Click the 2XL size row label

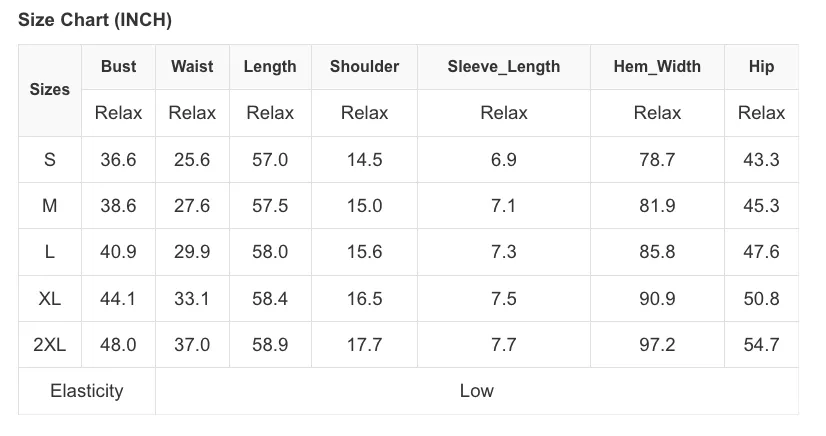click(x=50, y=344)
